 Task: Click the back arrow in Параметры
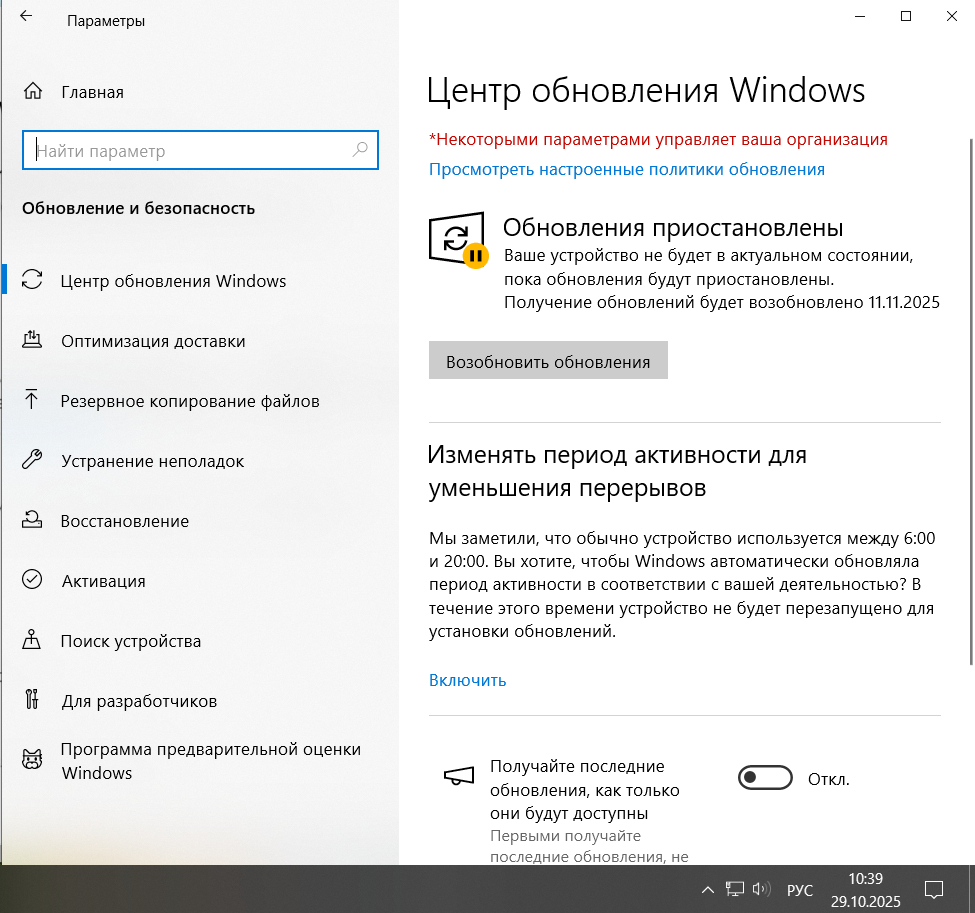25,17
